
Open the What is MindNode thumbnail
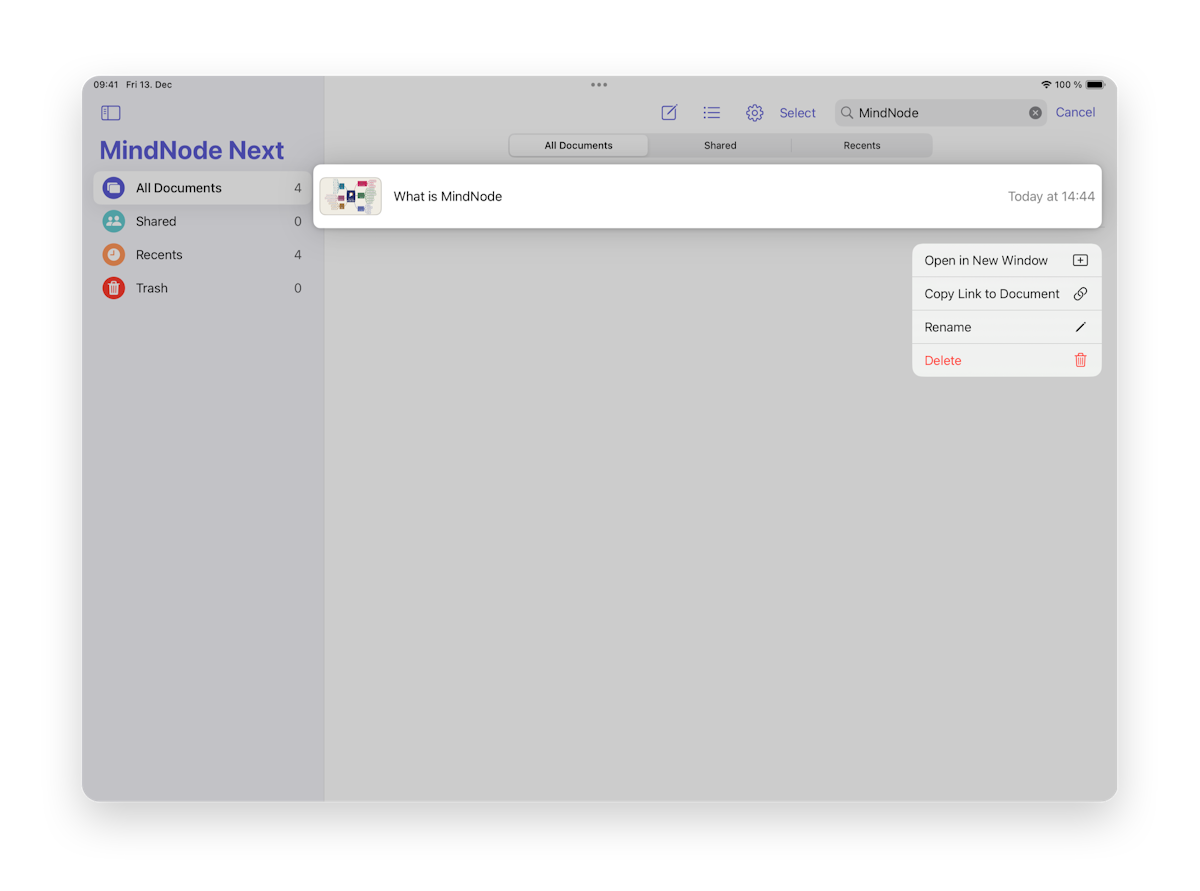(350, 196)
